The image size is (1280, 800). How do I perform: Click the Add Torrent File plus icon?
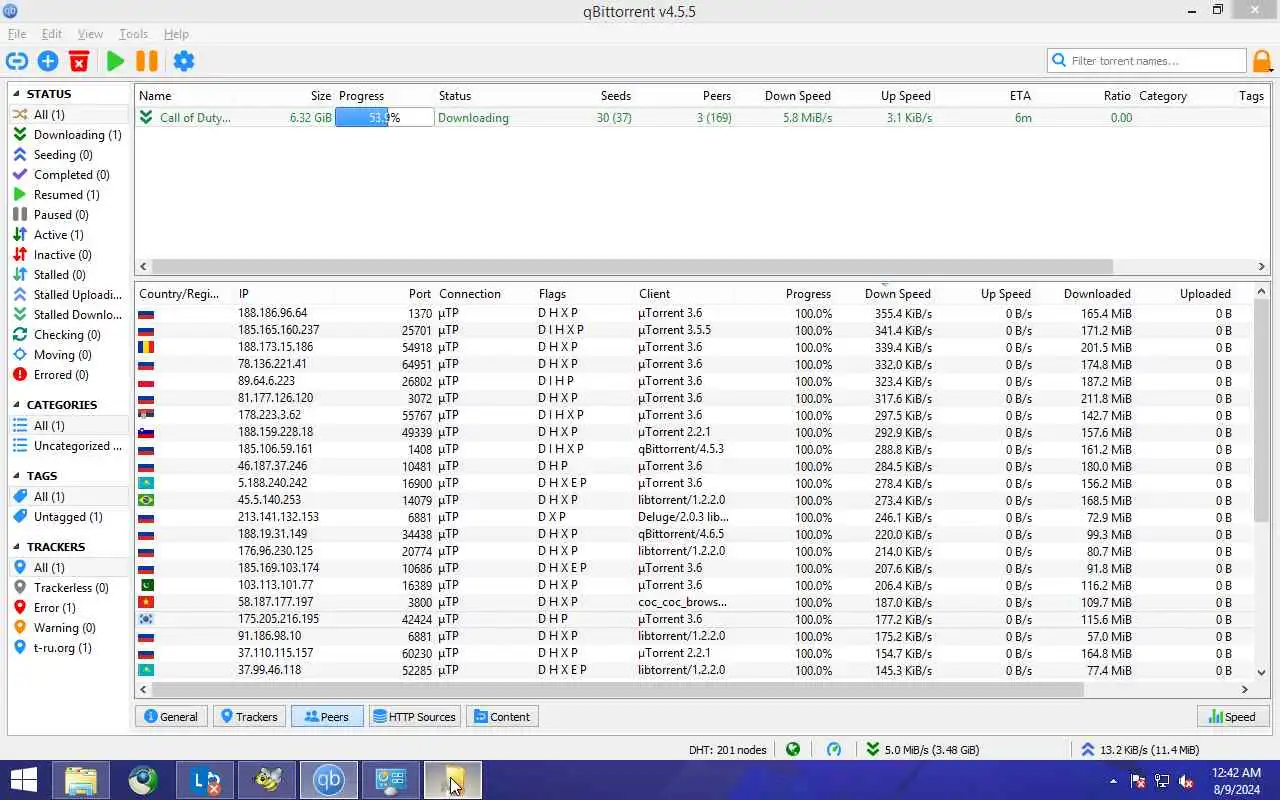(x=48, y=61)
